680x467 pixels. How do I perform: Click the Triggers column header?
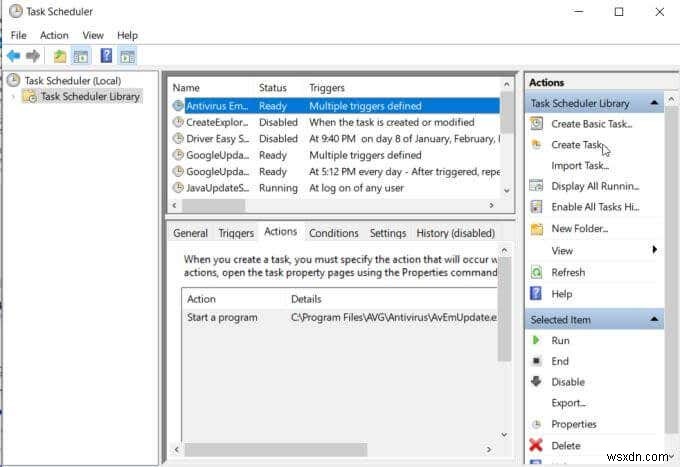pyautogui.click(x=327, y=88)
